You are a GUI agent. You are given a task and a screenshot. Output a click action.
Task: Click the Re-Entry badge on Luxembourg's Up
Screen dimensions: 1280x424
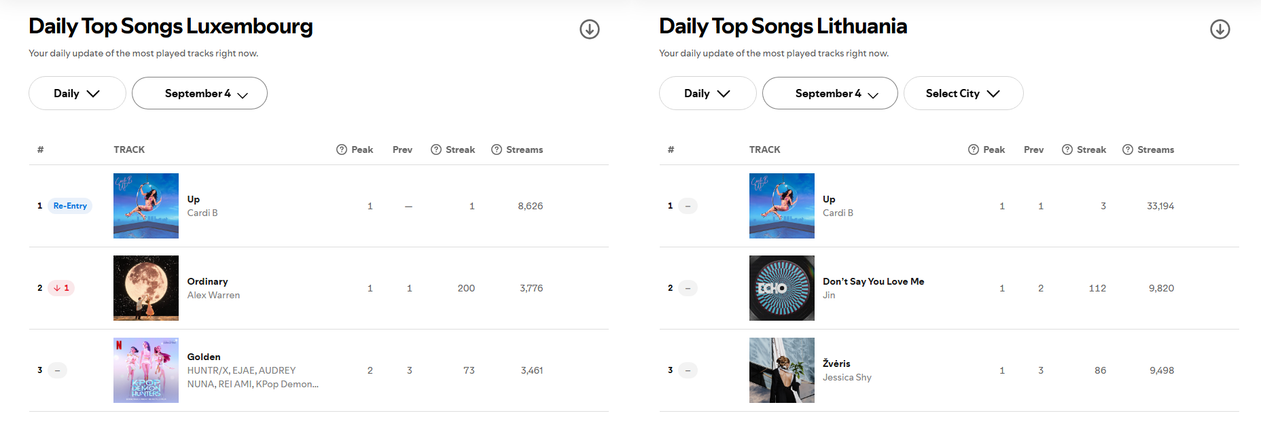tap(68, 206)
